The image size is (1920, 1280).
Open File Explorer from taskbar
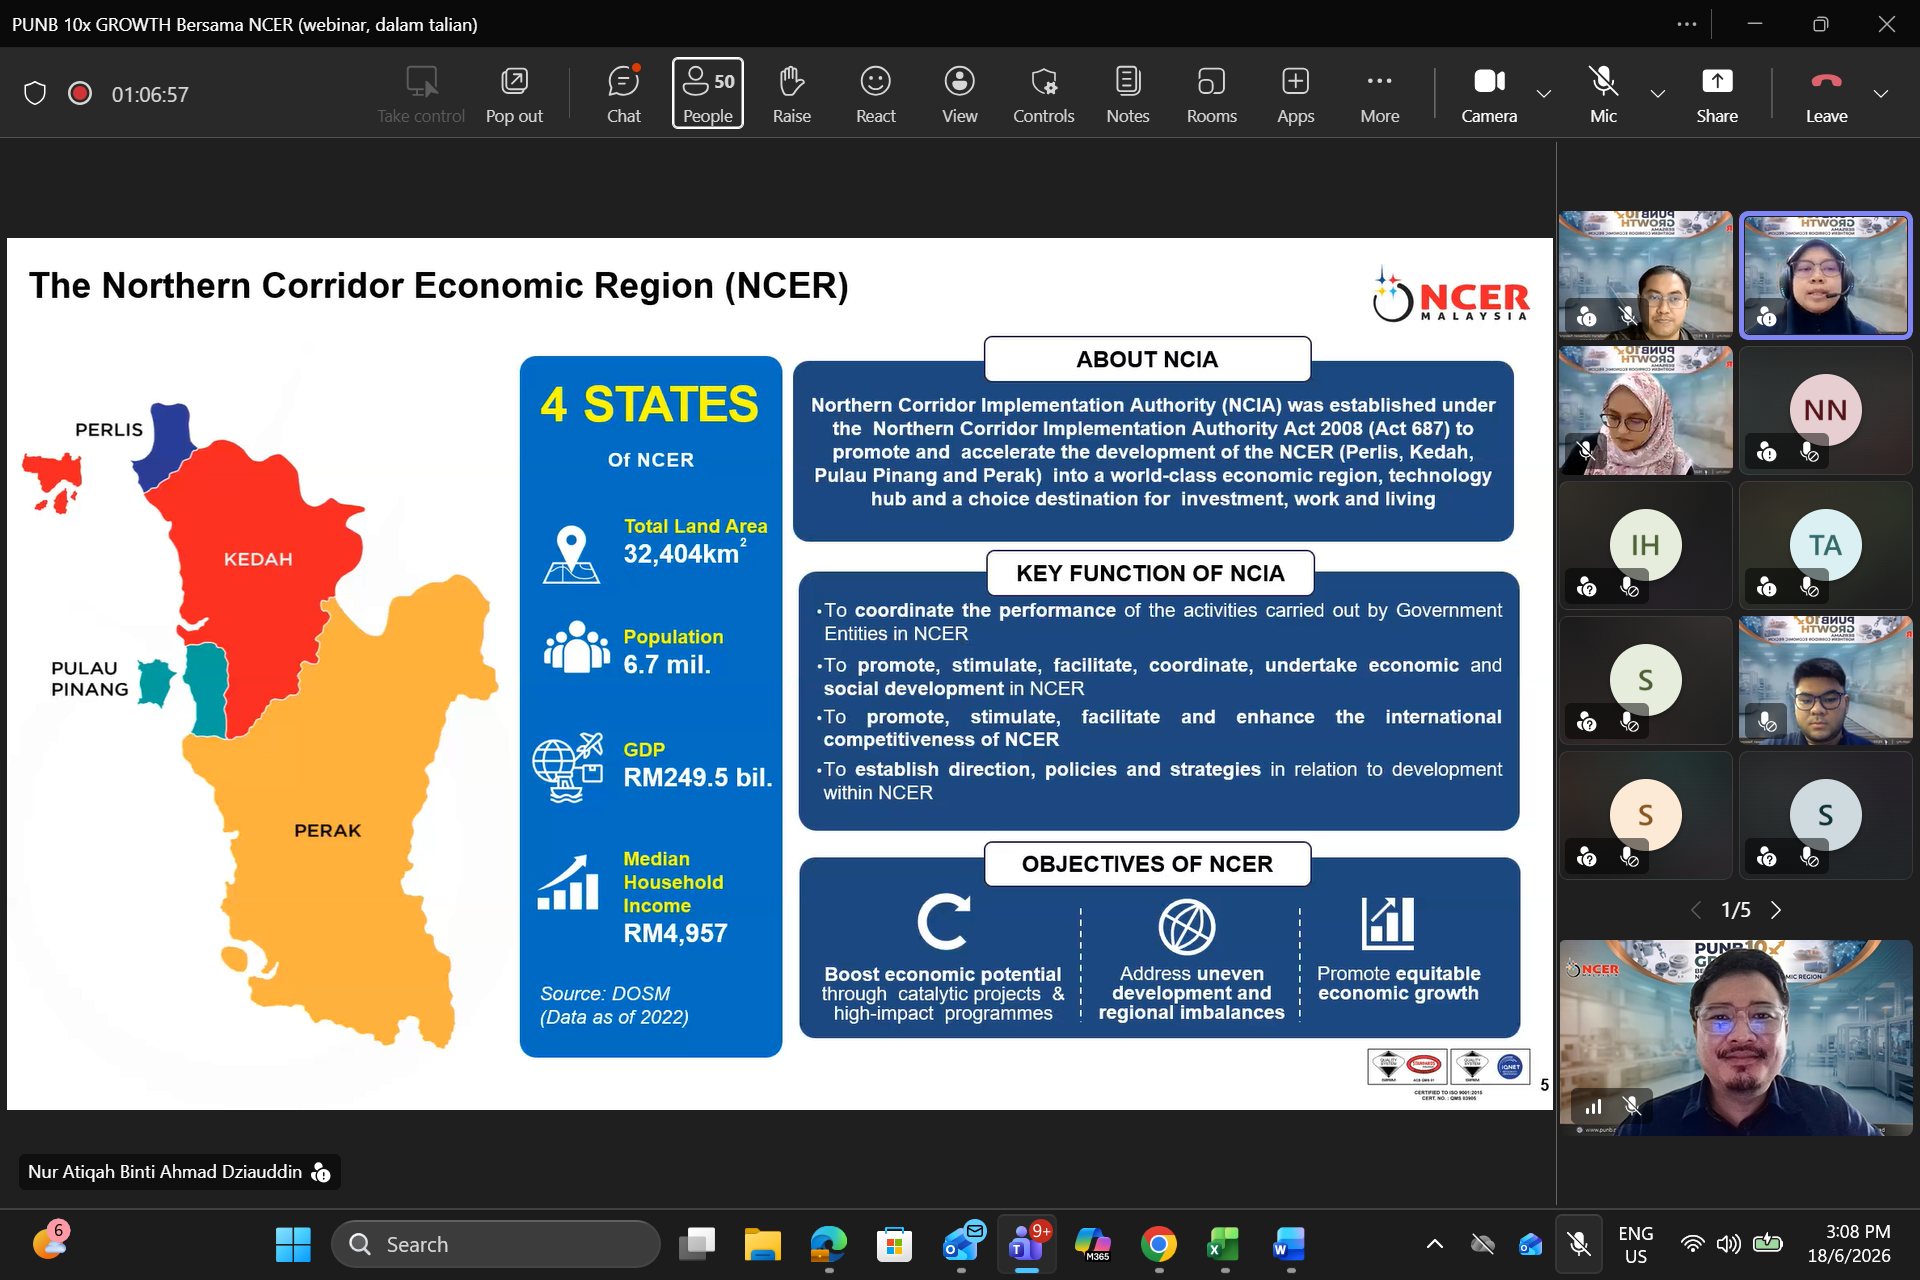tap(763, 1245)
